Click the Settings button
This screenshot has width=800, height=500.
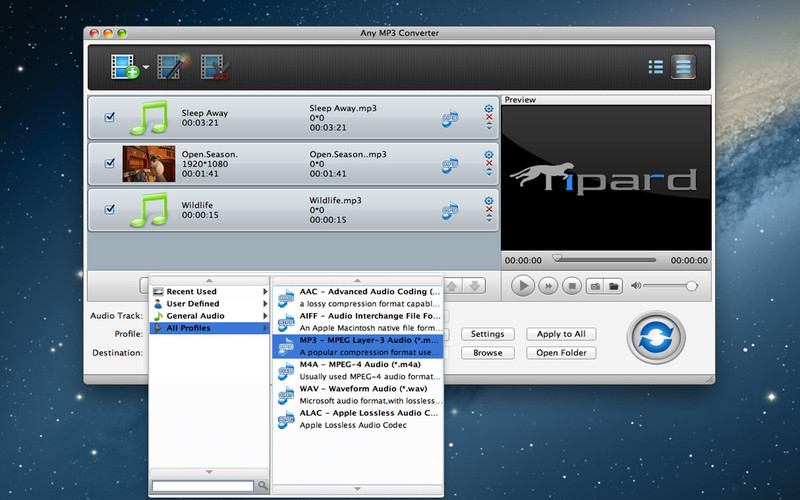[x=487, y=334]
